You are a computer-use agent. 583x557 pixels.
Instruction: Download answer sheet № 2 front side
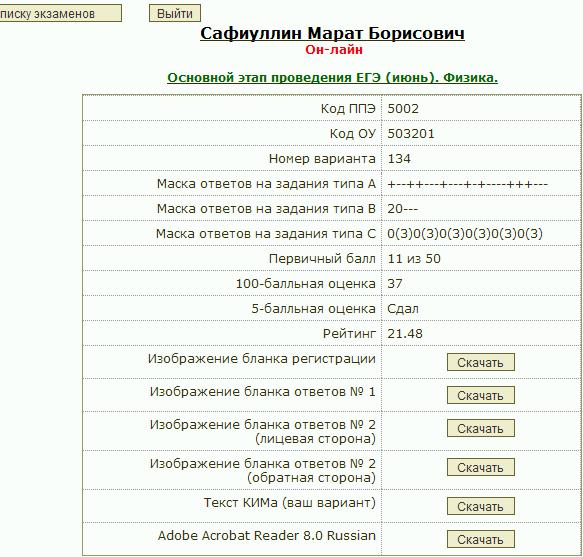(480, 428)
